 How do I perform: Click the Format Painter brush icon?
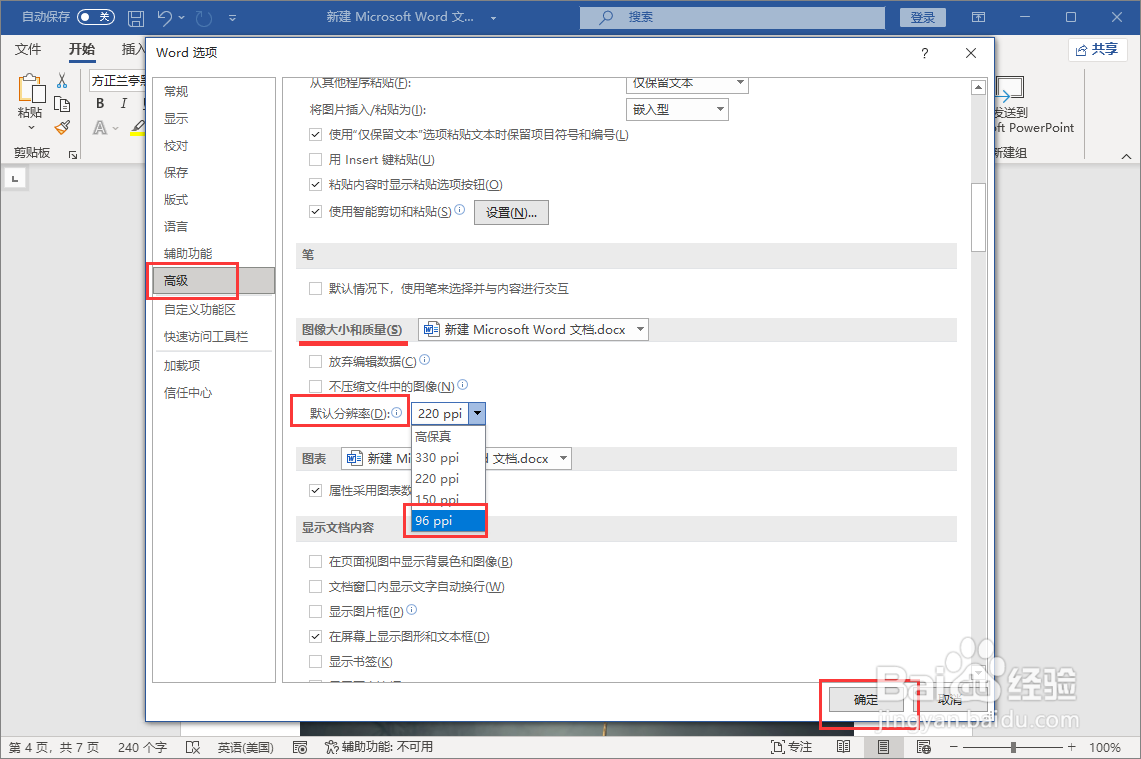[62, 128]
